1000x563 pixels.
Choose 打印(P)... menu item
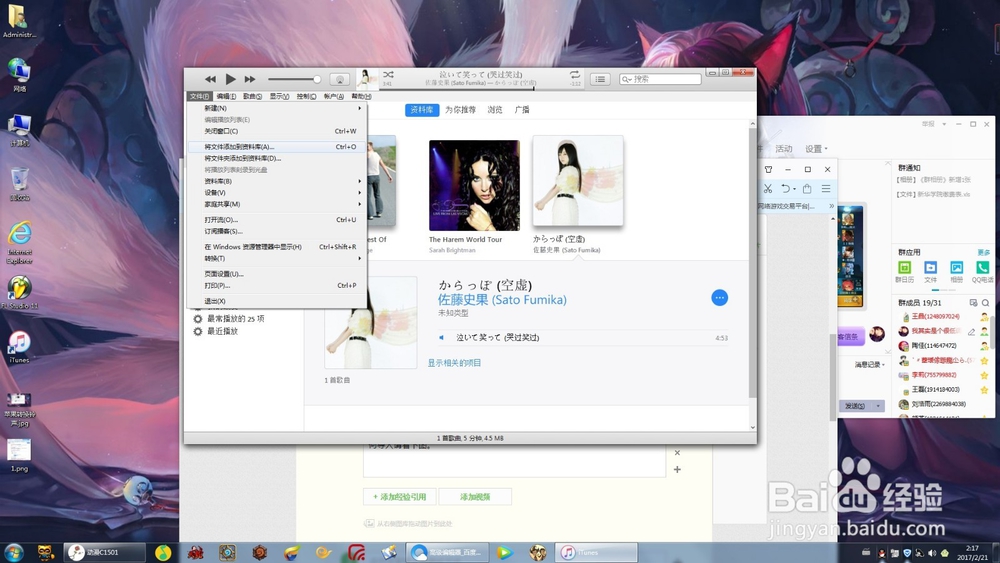point(276,286)
